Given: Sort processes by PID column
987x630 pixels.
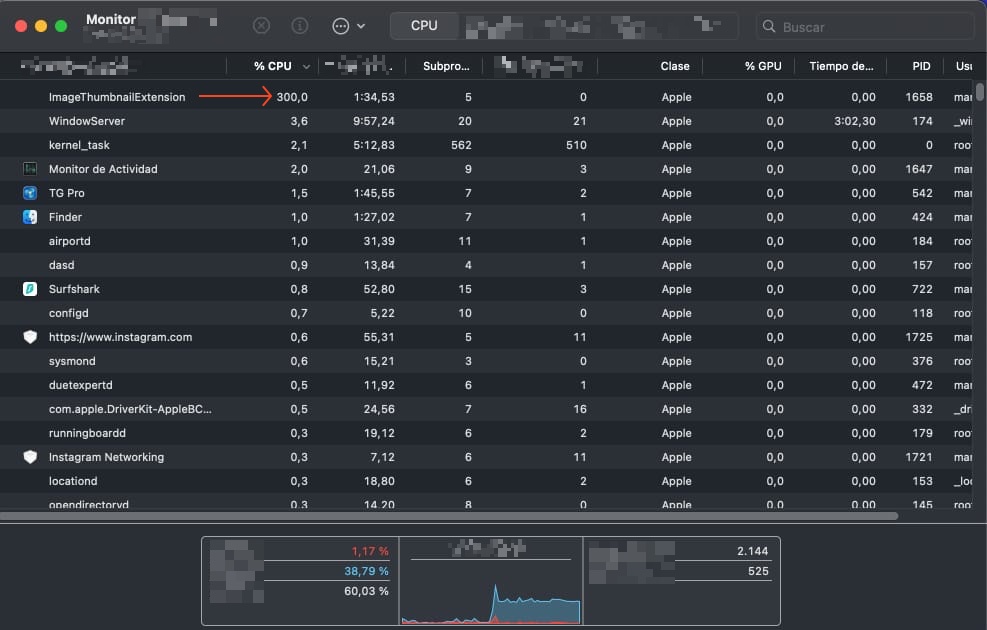Looking at the screenshot, I should point(921,66).
